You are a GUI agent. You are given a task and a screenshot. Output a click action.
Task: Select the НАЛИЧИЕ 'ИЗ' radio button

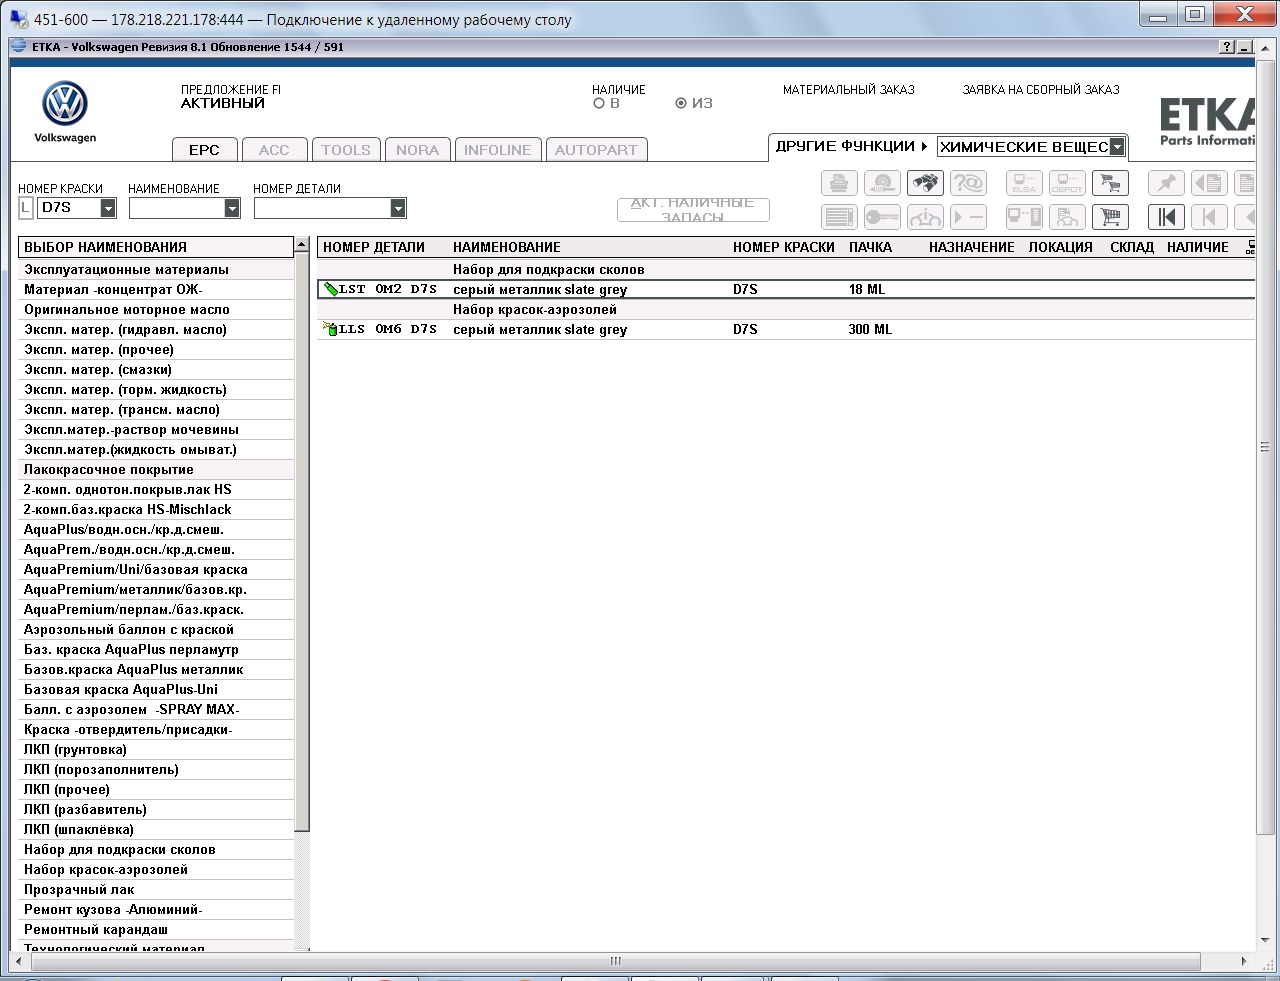click(681, 103)
